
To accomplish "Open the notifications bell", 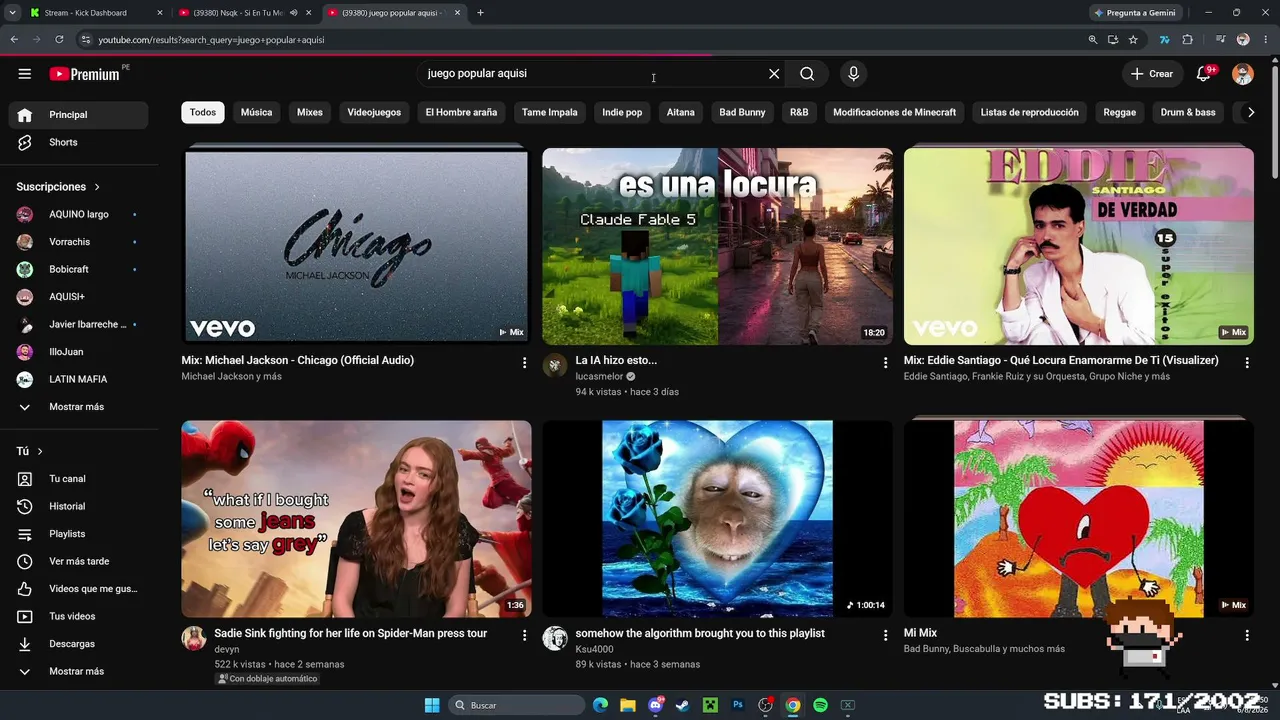I will click(1204, 74).
